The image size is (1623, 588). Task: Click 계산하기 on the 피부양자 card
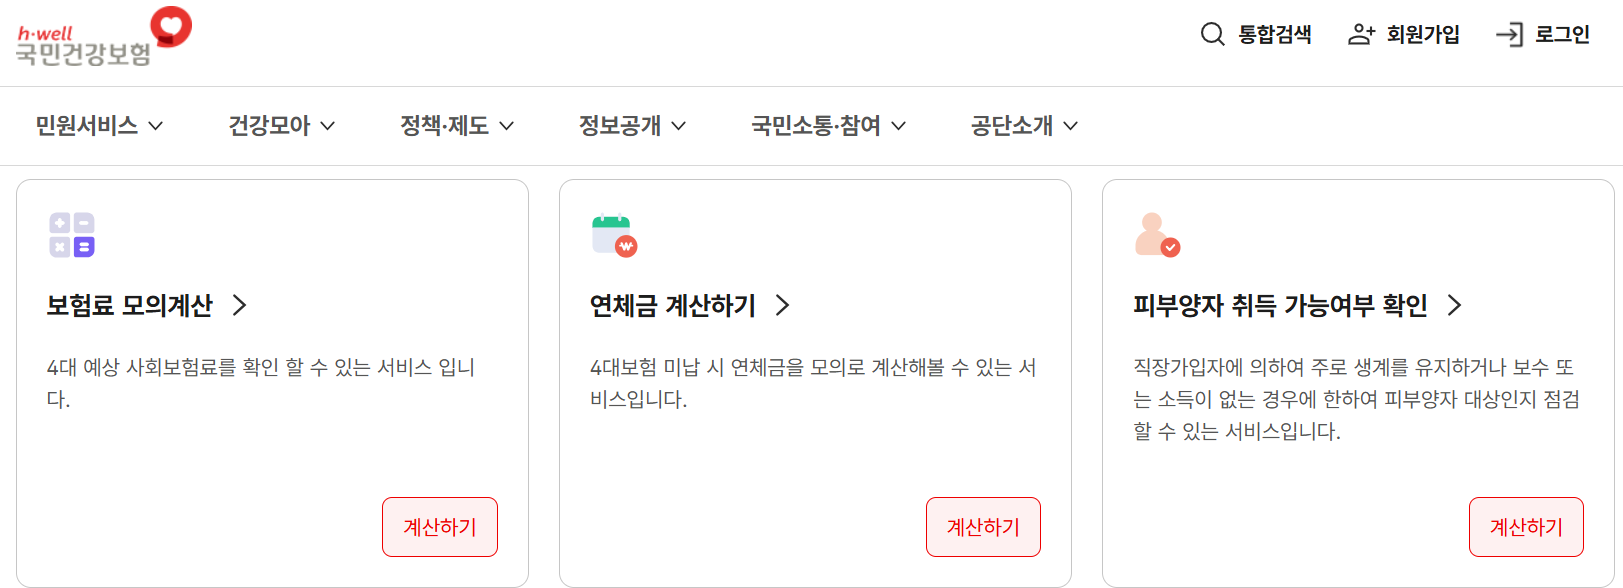point(1525,526)
